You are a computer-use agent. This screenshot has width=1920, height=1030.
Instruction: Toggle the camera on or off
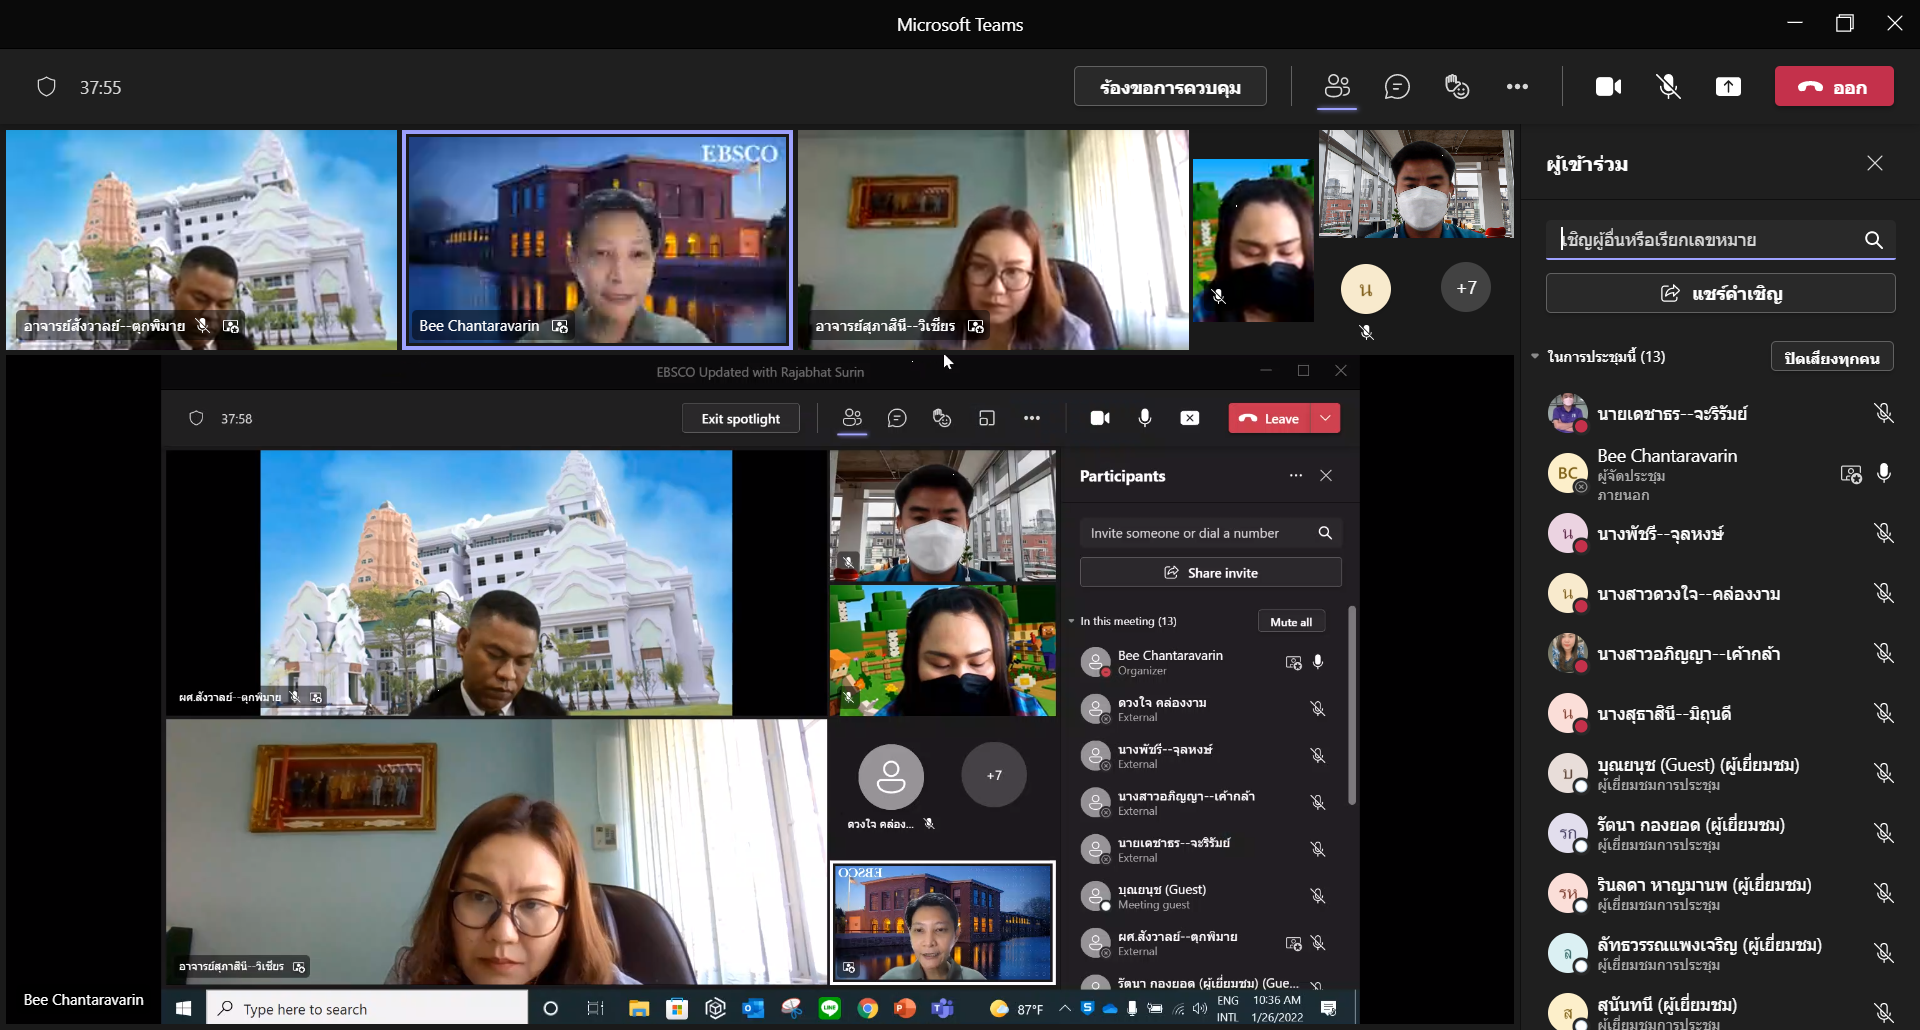(1608, 87)
